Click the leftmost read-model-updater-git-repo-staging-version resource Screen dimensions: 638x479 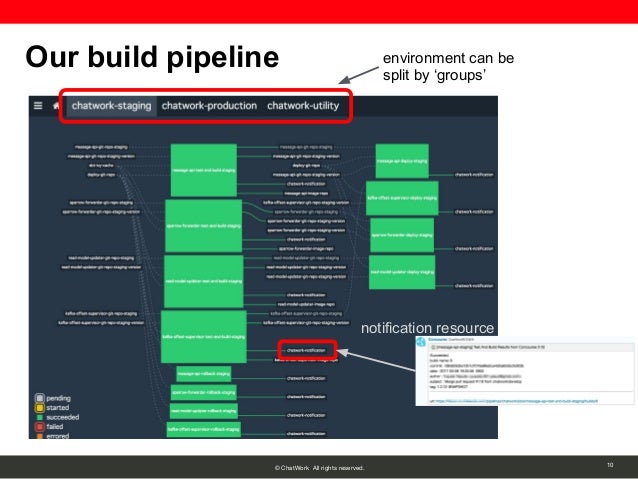101,267
